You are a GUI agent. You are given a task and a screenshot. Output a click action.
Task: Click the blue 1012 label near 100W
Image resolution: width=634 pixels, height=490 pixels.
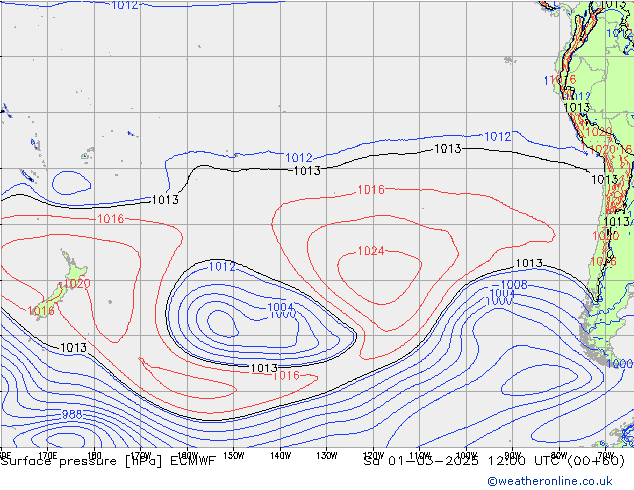pos(498,137)
